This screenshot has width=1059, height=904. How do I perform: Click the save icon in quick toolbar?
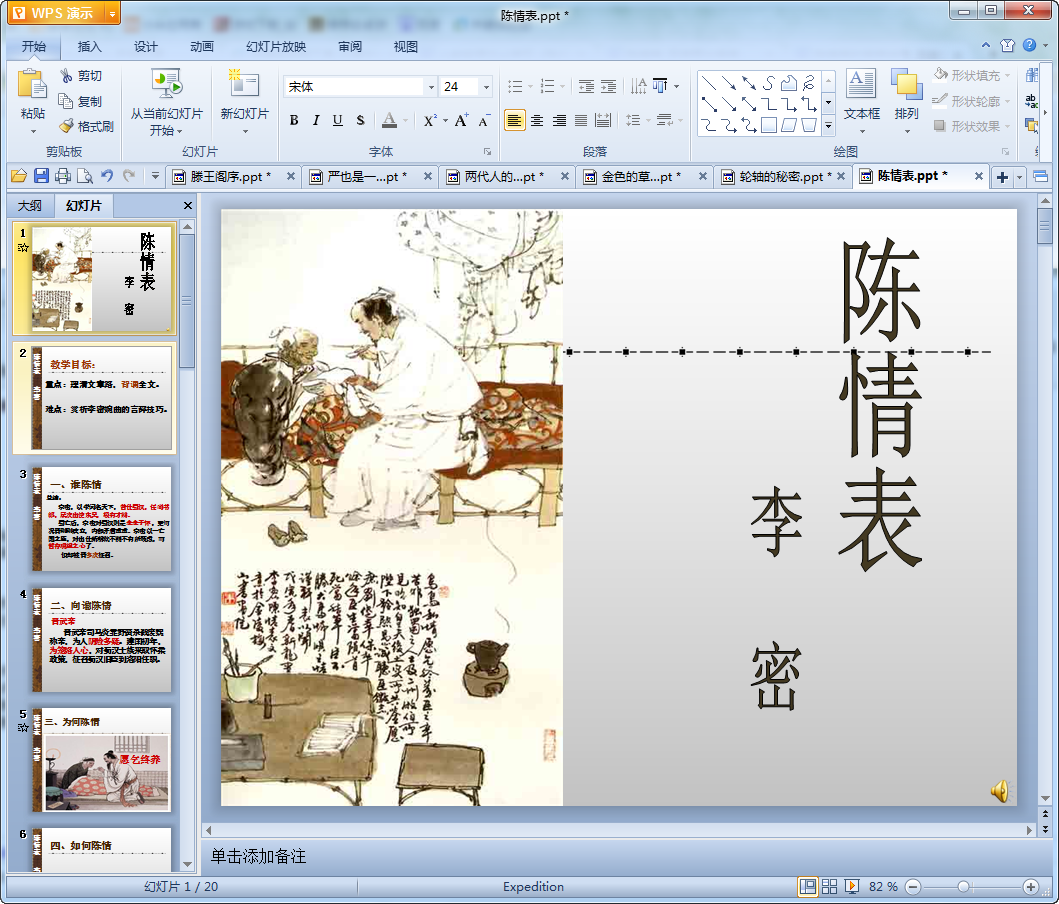click(41, 176)
